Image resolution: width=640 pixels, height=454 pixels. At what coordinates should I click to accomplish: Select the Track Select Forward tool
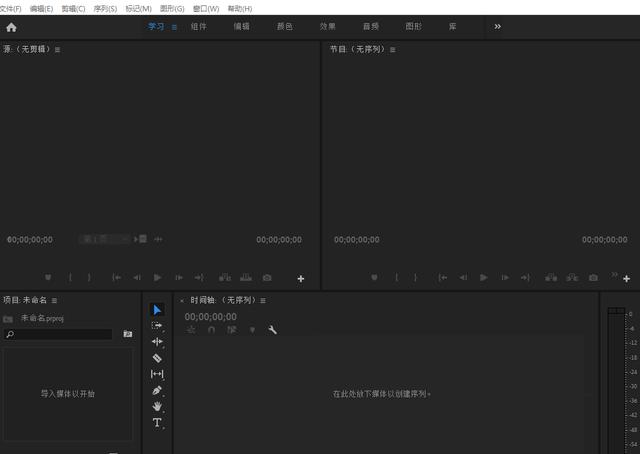click(157, 326)
